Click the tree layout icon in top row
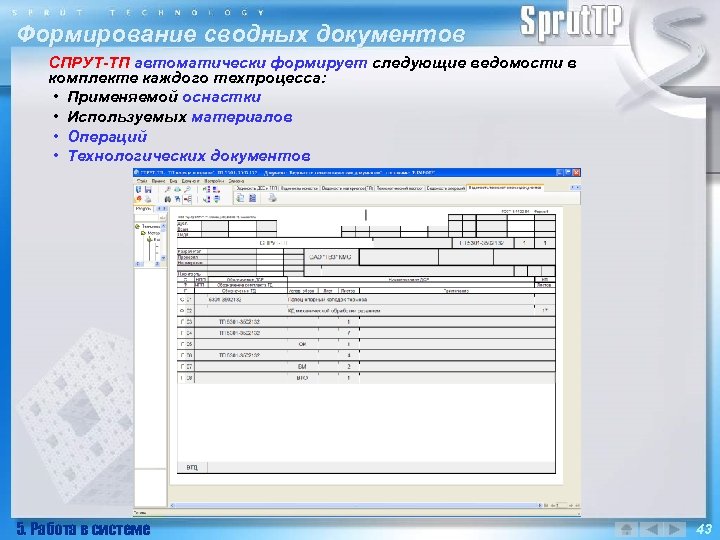The height and width of the screenshot is (540, 720). pyautogui.click(x=207, y=189)
